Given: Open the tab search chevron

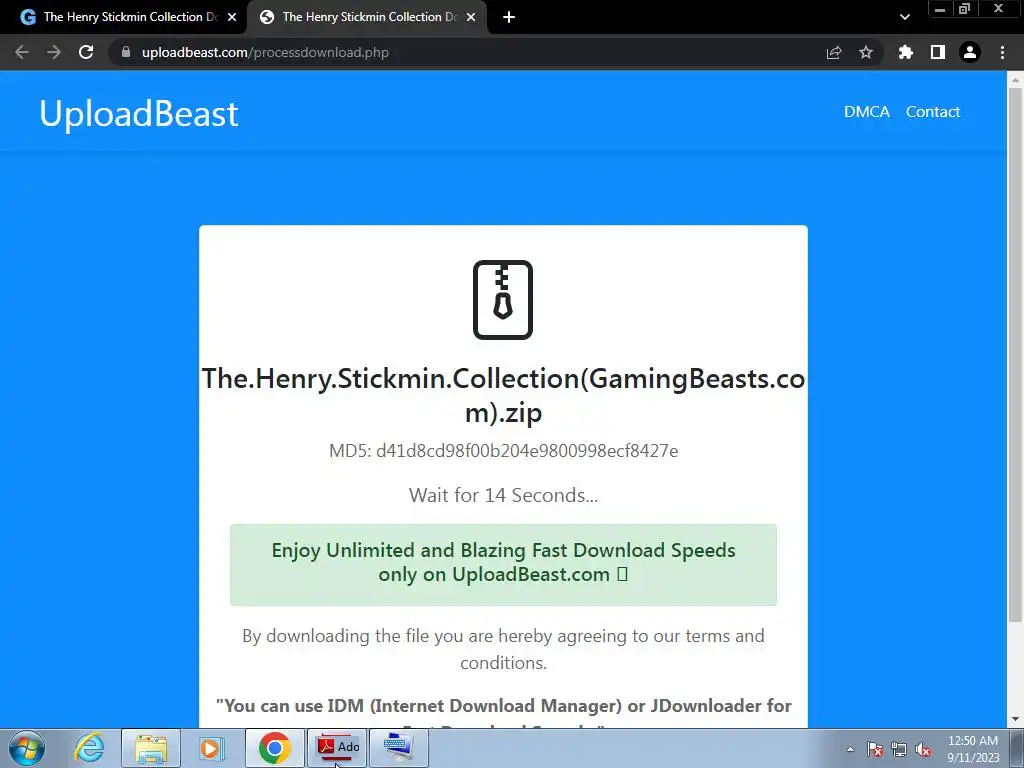Looking at the screenshot, I should click(904, 17).
